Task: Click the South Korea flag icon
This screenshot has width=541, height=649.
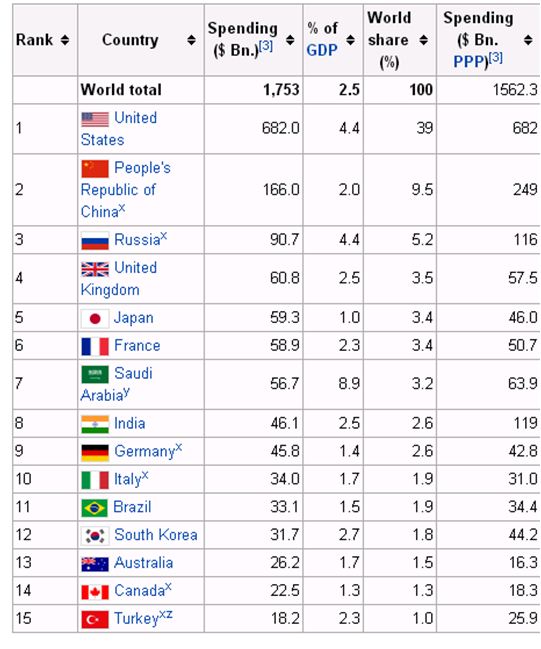Action: coord(95,536)
